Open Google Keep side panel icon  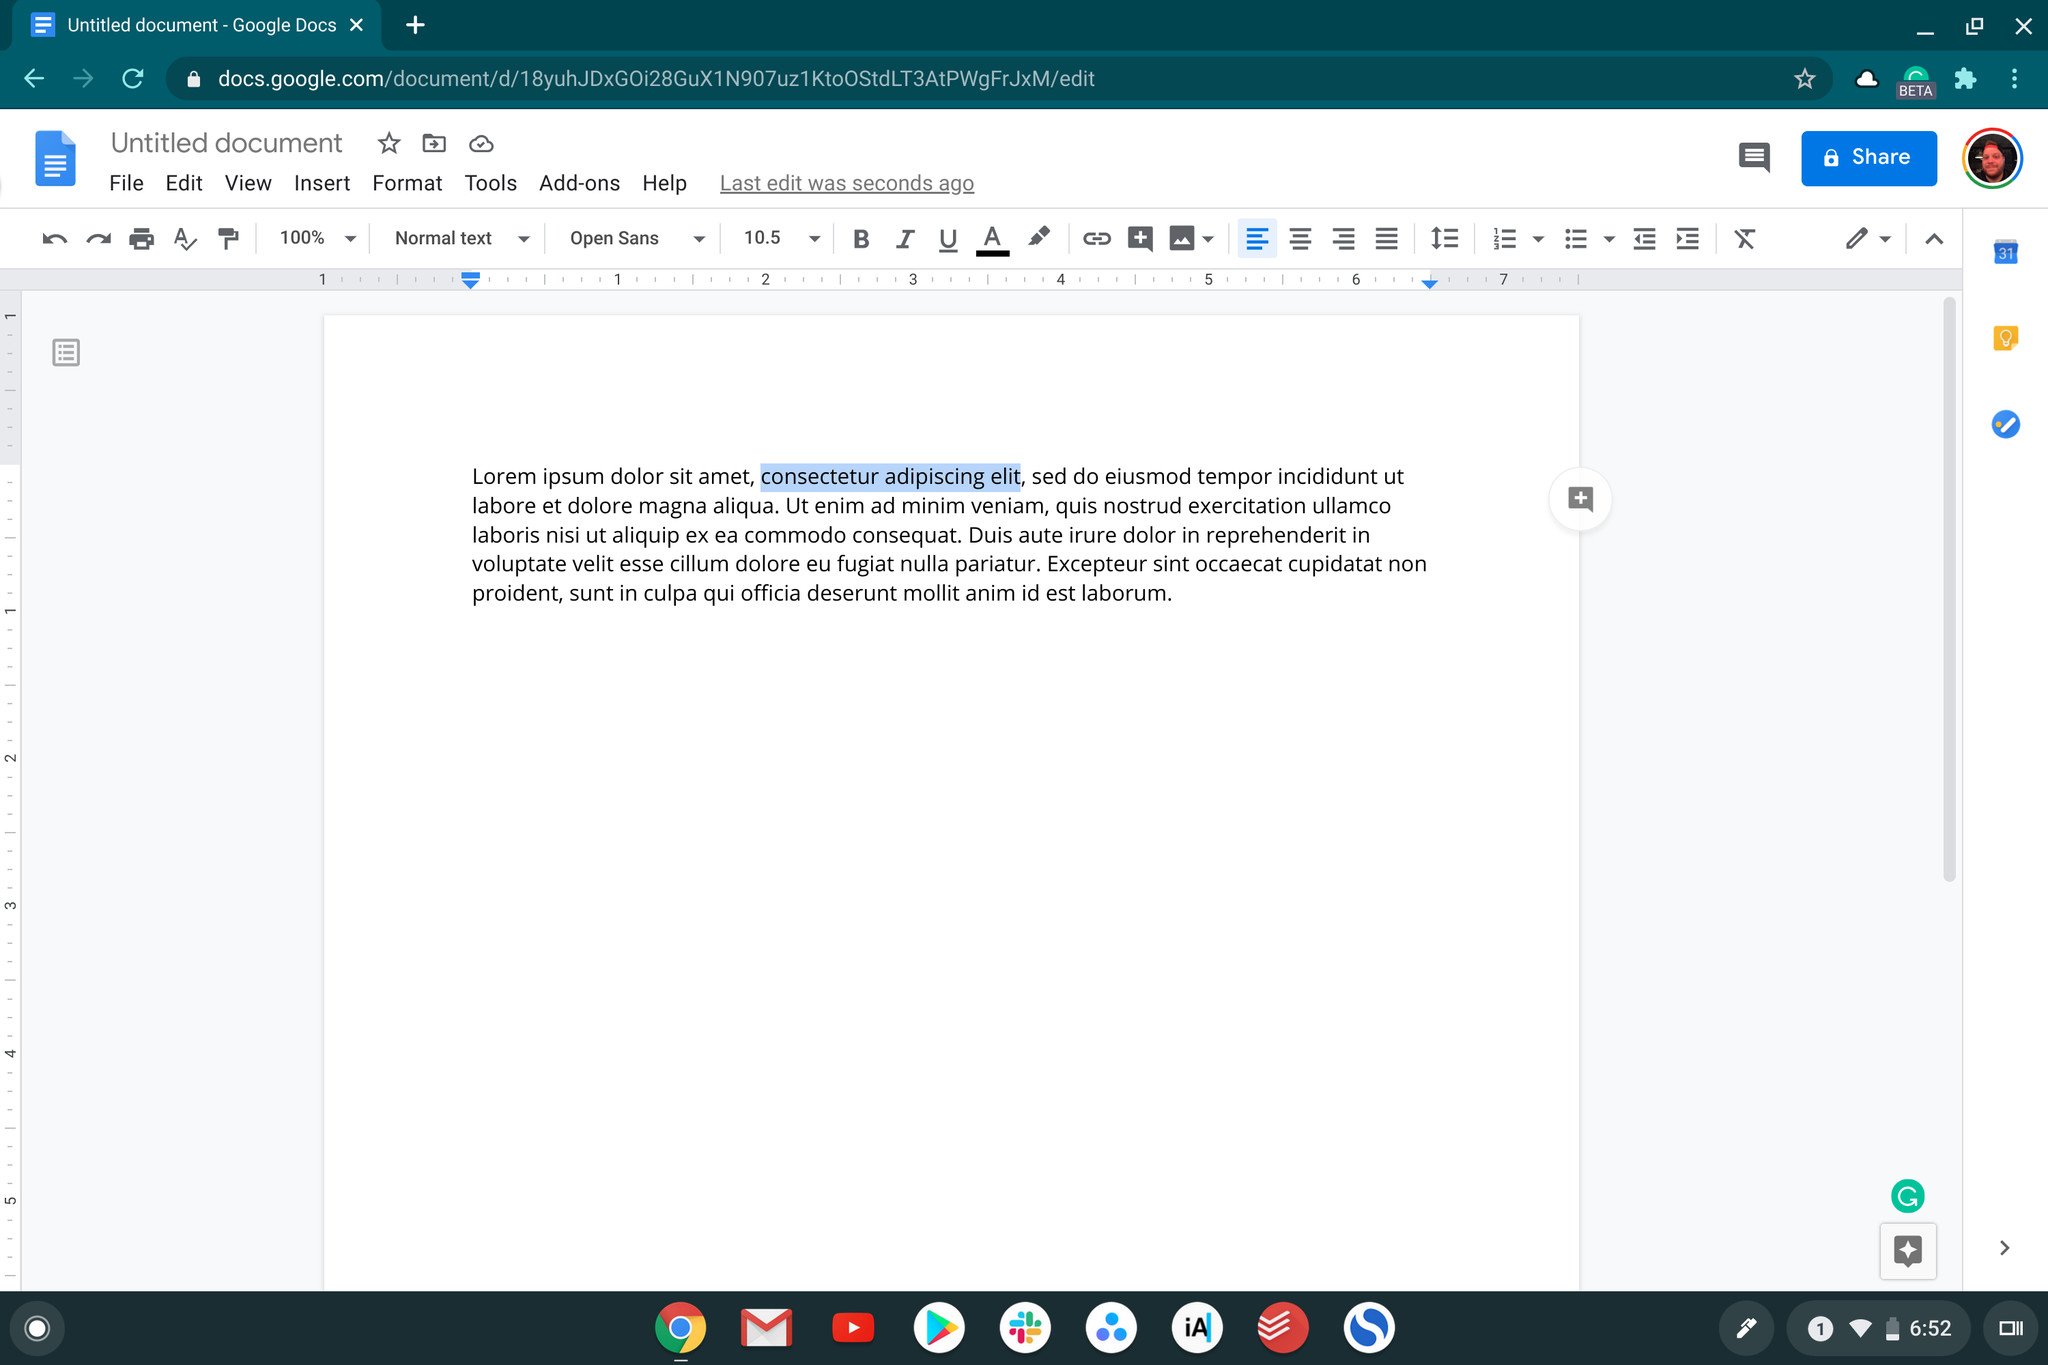tap(2005, 338)
